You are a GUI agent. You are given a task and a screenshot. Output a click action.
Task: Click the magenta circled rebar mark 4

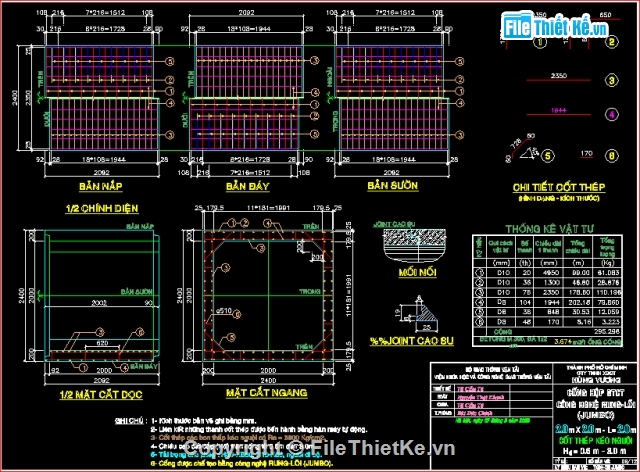(x=611, y=115)
